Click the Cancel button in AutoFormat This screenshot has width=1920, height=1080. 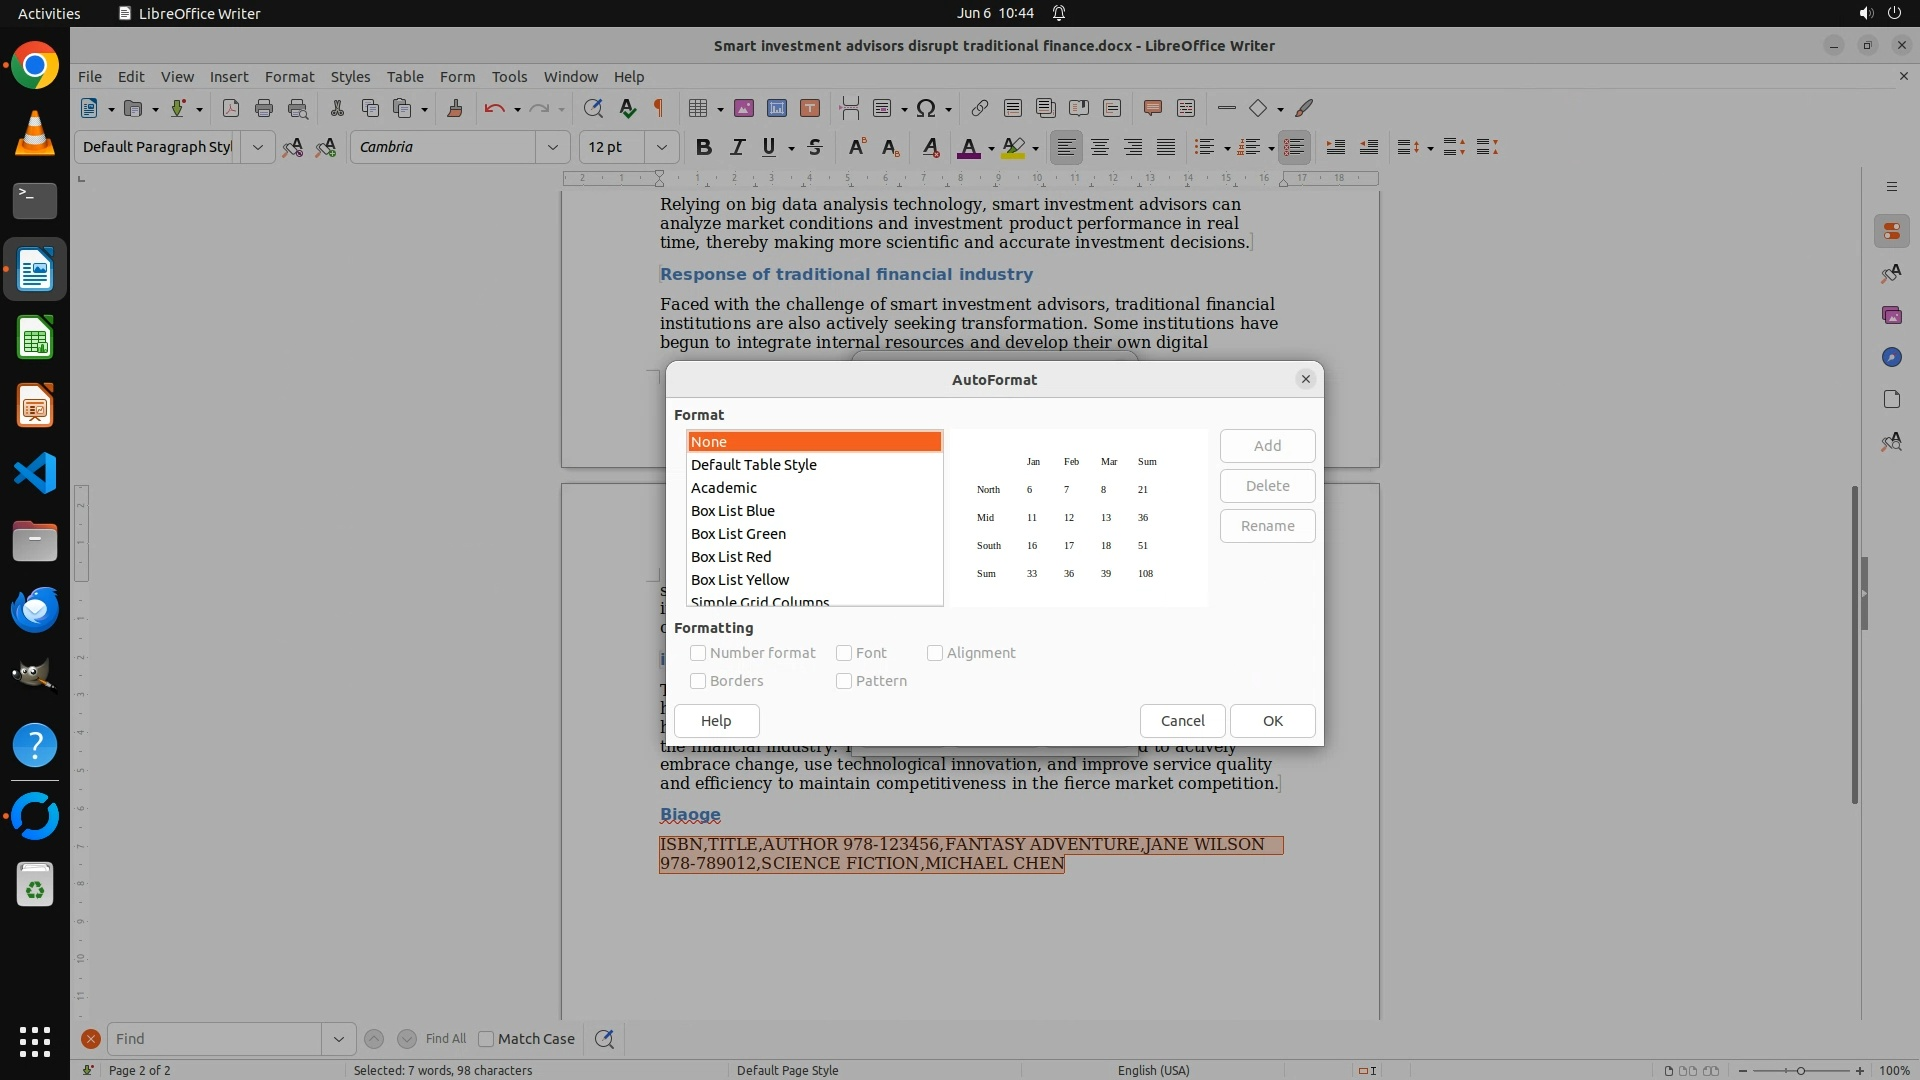1182,721
